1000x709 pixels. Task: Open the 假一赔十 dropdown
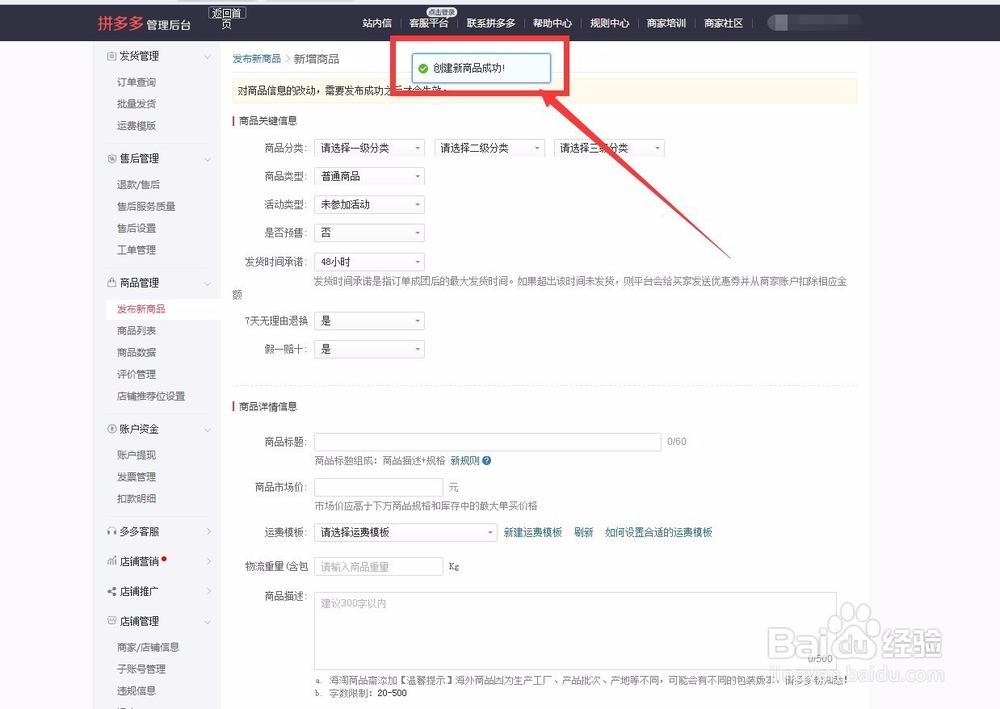369,349
